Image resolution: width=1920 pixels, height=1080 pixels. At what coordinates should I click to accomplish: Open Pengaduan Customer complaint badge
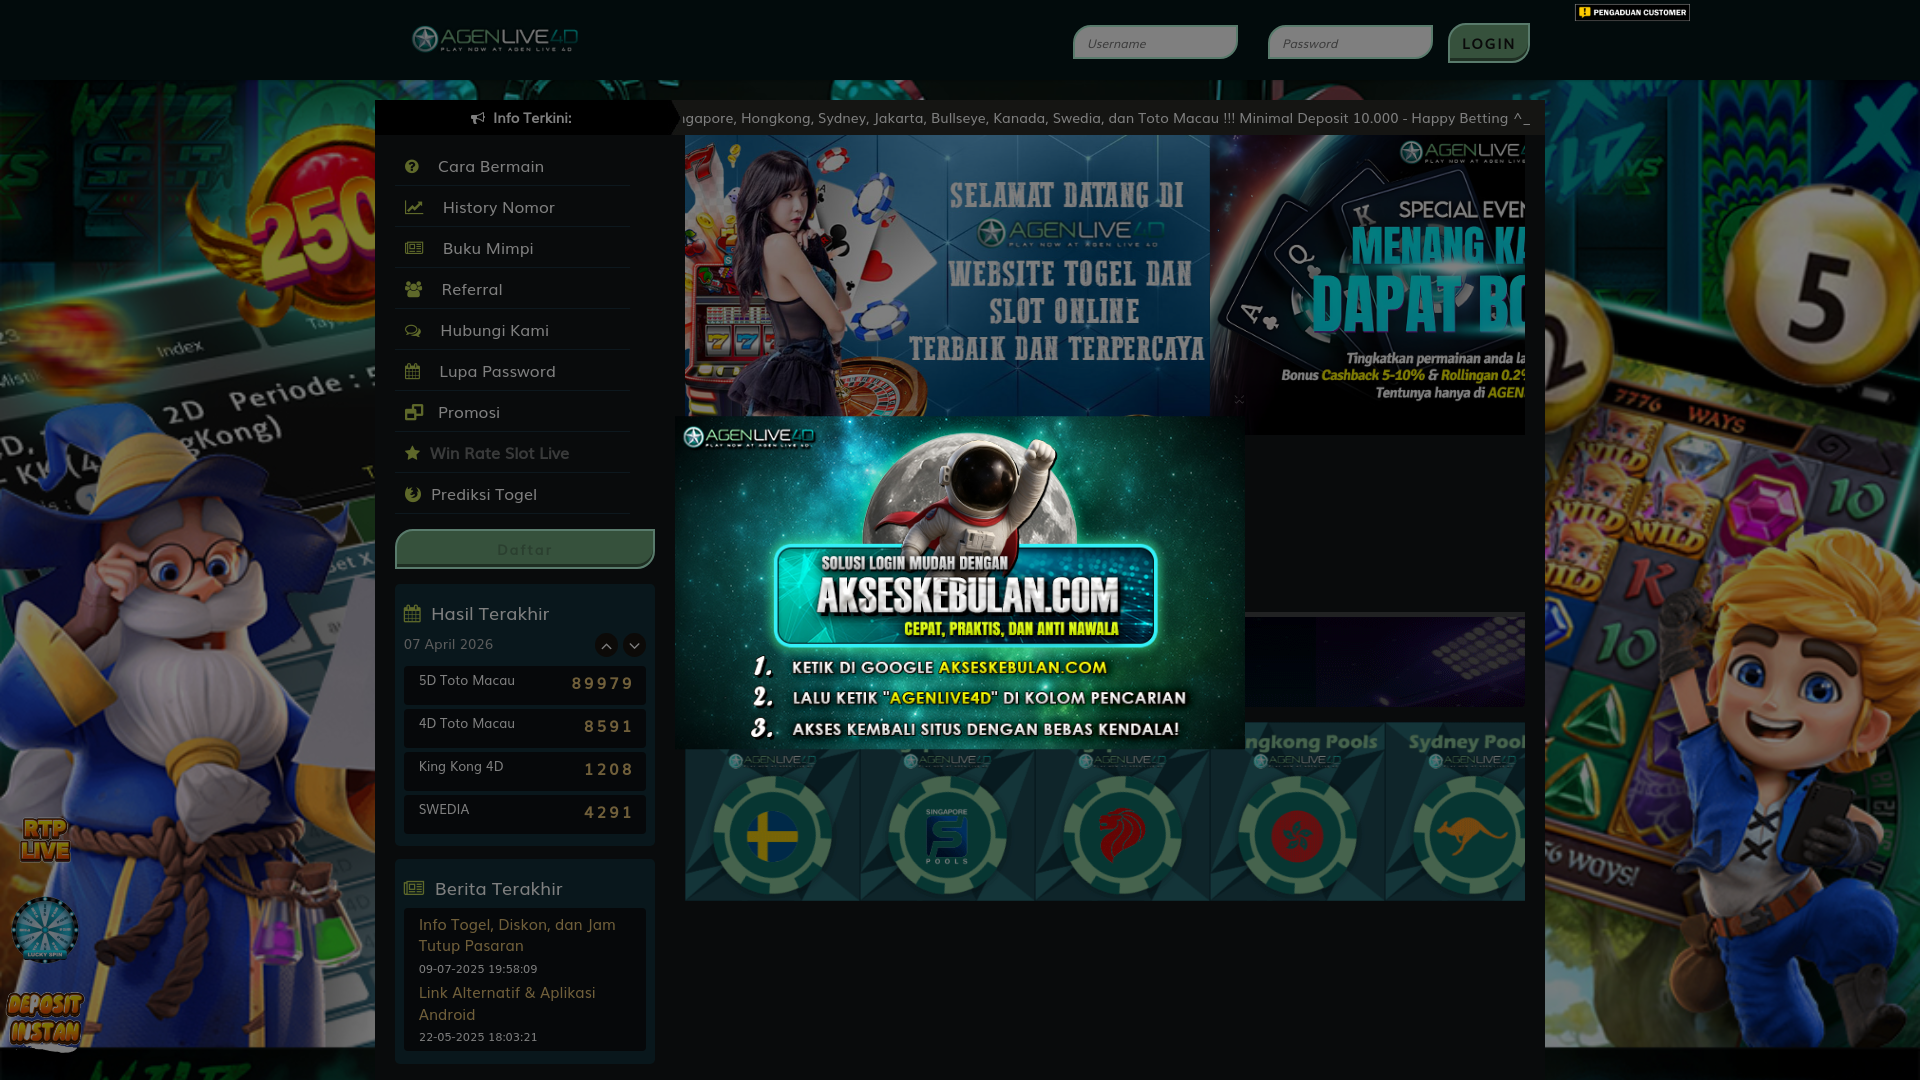1632,12
